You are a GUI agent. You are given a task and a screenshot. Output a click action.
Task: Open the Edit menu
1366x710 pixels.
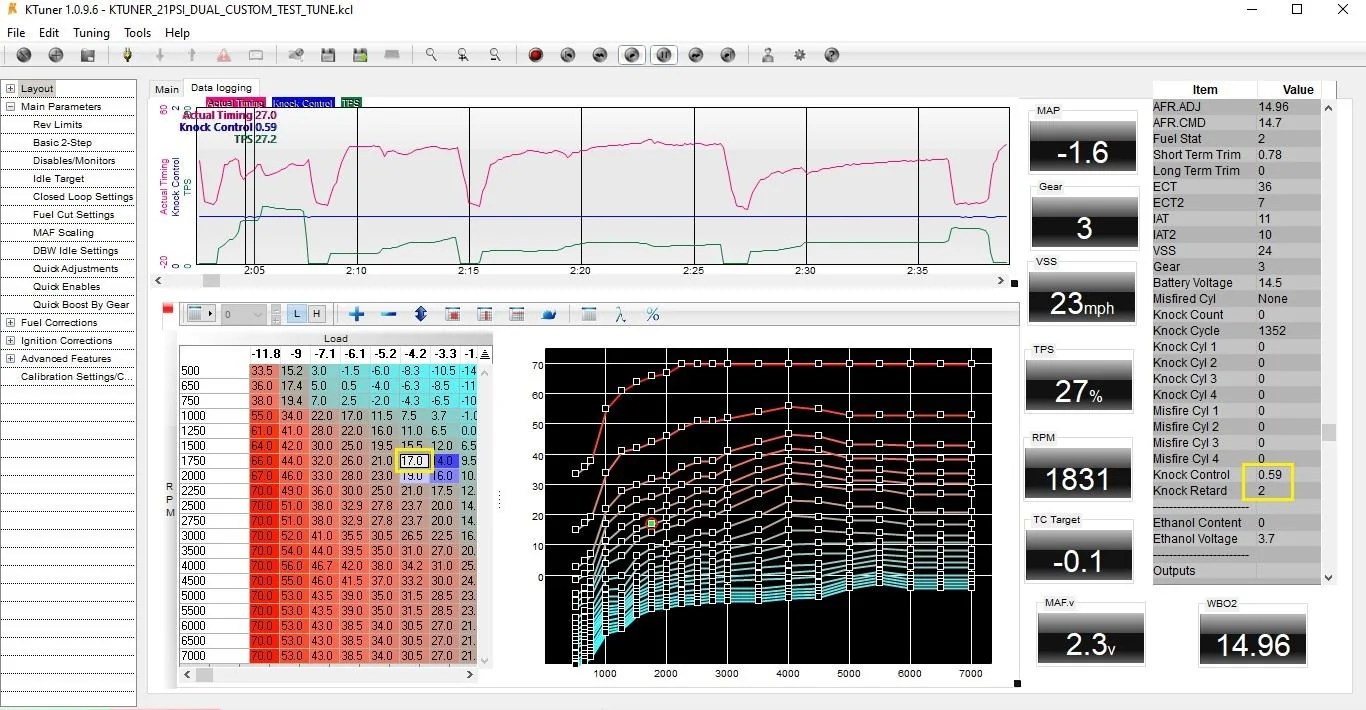point(49,33)
